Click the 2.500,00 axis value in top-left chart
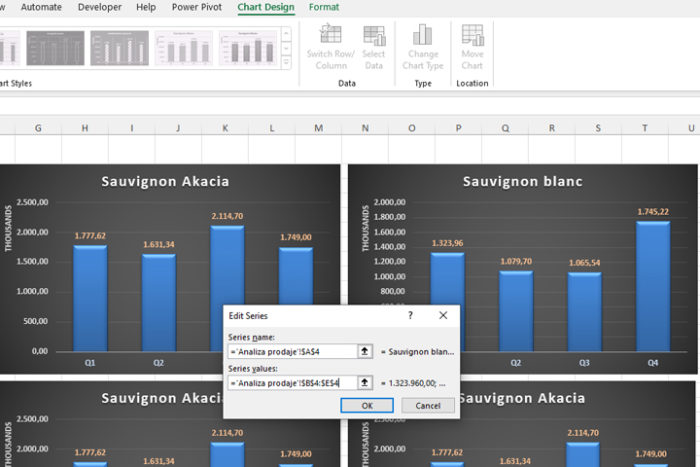 [x=32, y=202]
